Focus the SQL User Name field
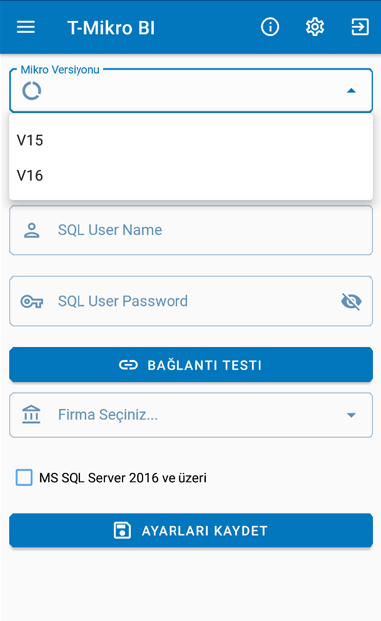This screenshot has height=621, width=381. 191,230
